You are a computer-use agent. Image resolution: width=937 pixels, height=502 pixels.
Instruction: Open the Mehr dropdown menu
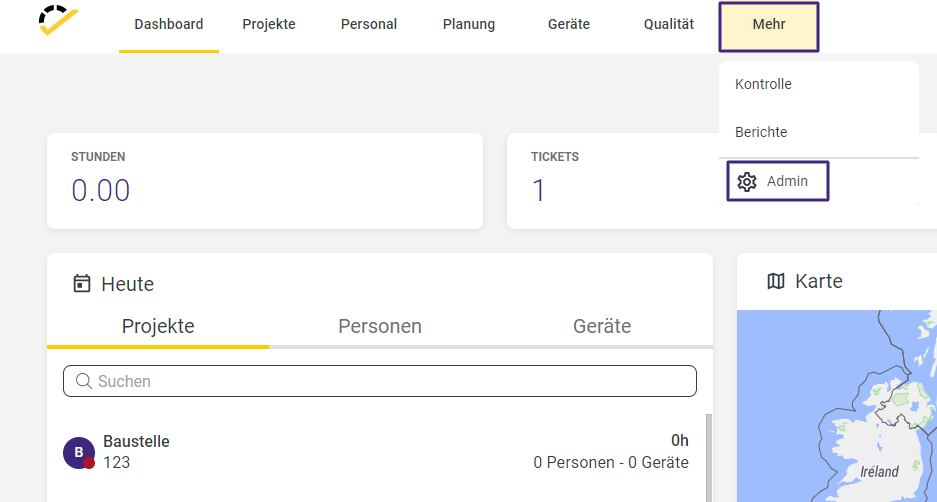click(768, 27)
